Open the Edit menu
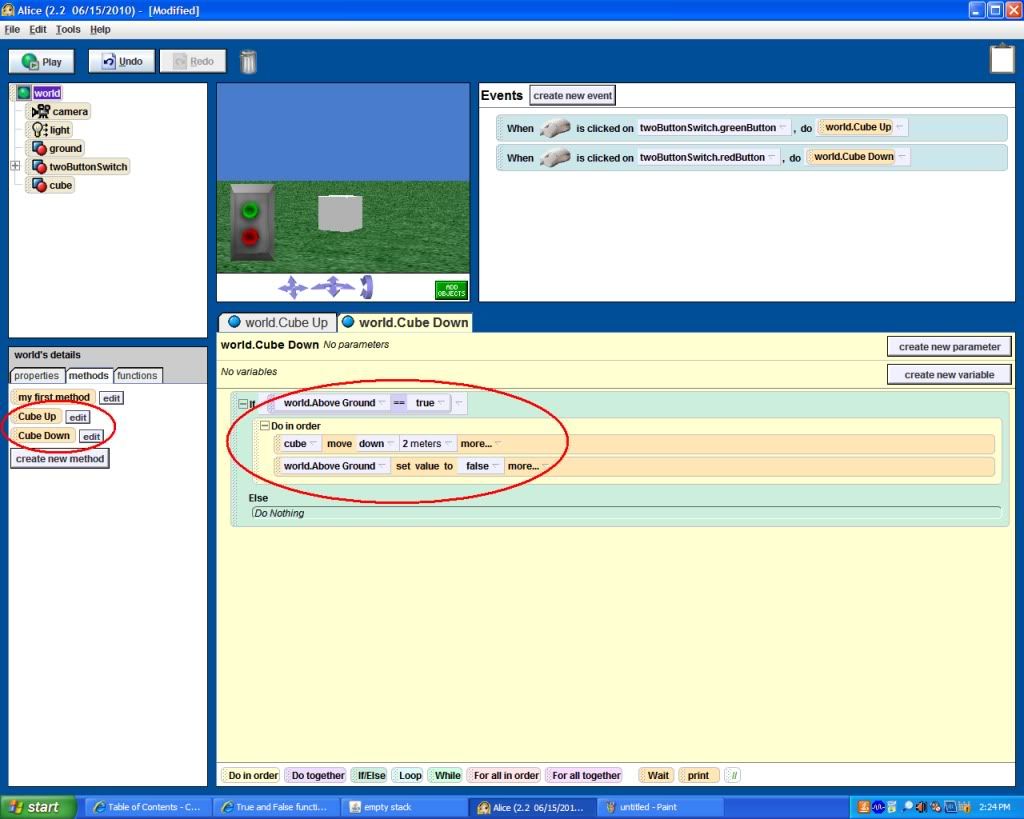1024x819 pixels. [38, 29]
